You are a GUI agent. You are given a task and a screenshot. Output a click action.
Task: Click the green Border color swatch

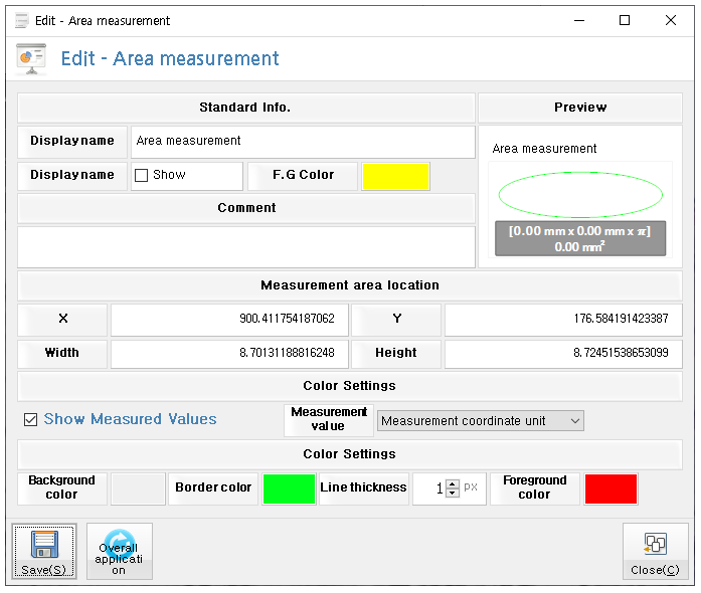pos(289,488)
